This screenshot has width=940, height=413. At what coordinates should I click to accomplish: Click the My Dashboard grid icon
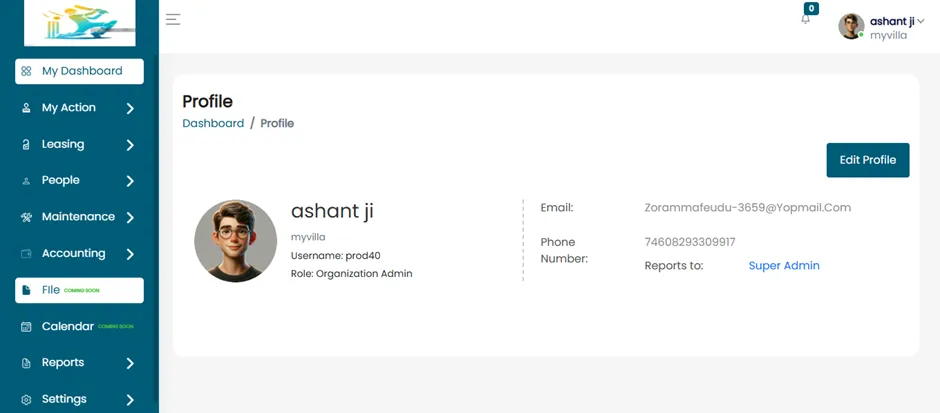point(26,71)
